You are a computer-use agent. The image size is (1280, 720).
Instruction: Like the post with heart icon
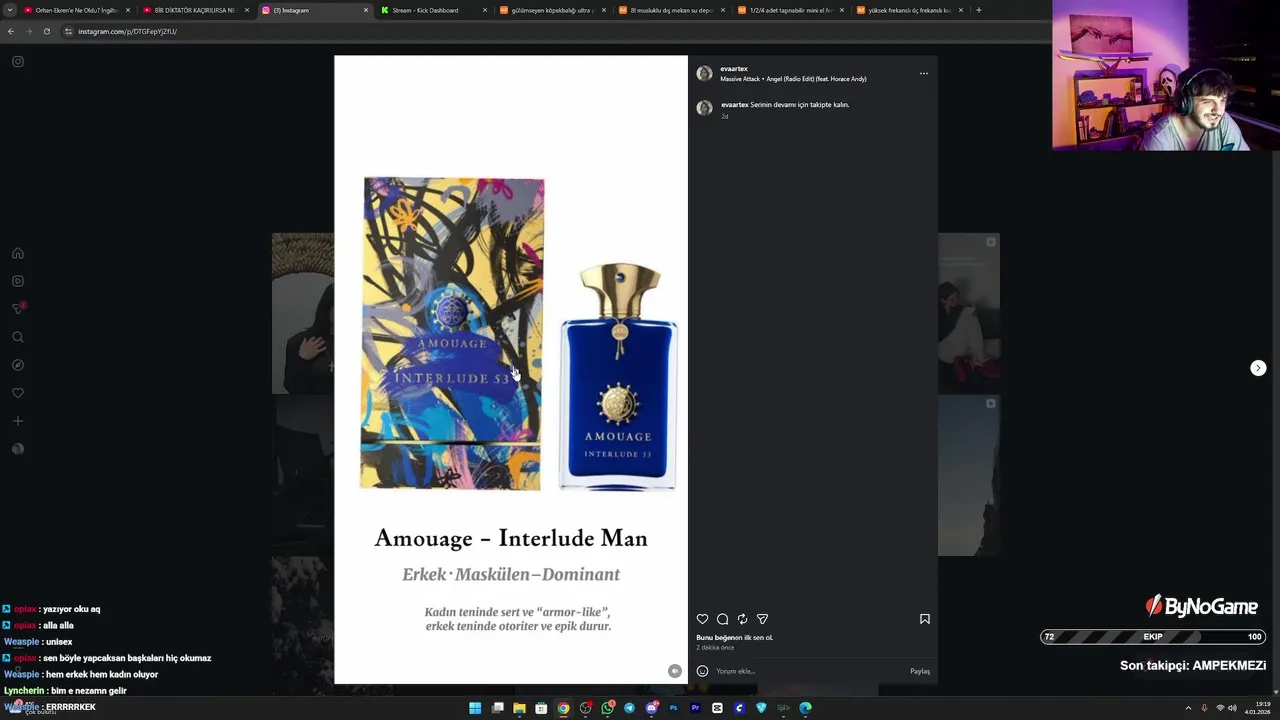point(702,619)
